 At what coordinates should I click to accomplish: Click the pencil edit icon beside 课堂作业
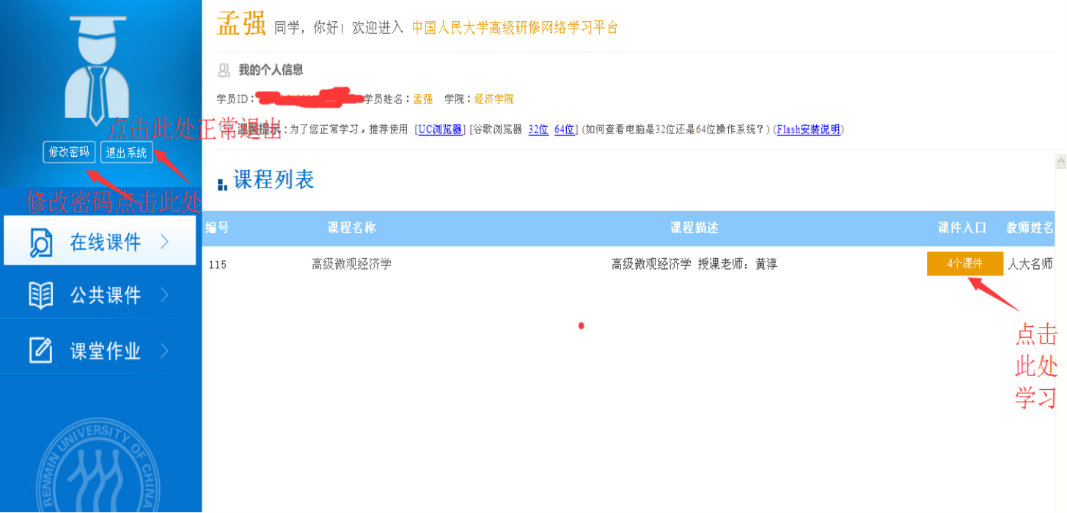(41, 351)
